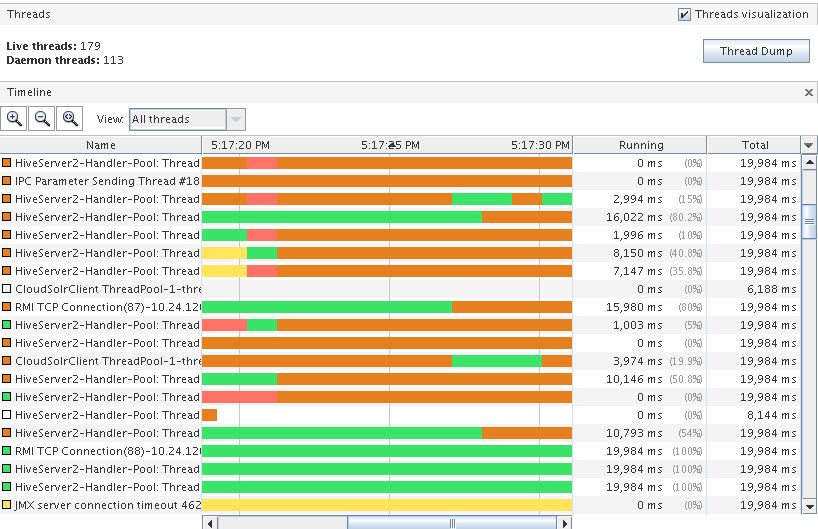Zoom in on the threads timeline
The image size is (818, 529).
(14, 119)
